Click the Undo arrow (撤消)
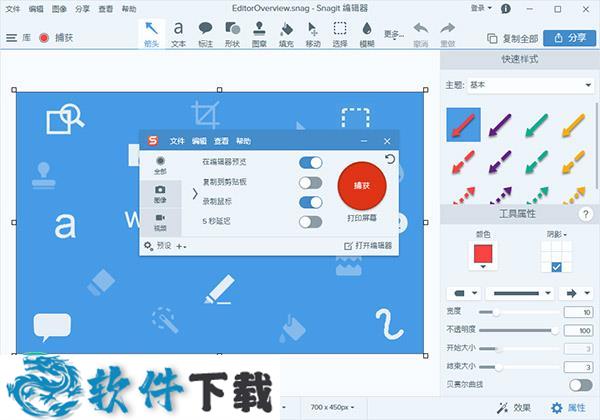Screen dimensions: 600x420 (x=421, y=34)
